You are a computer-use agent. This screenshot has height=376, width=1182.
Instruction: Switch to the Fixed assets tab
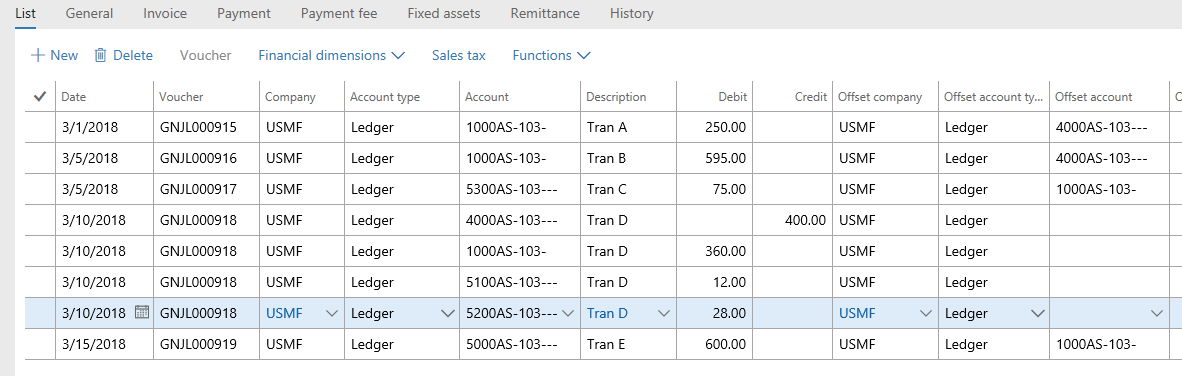pyautogui.click(x=443, y=14)
